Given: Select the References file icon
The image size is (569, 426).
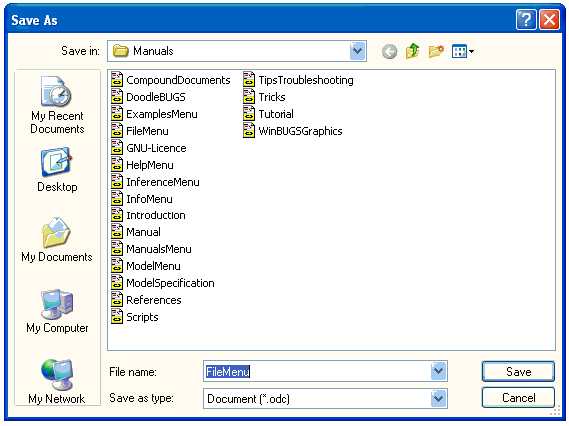Looking at the screenshot, I should point(117,300).
